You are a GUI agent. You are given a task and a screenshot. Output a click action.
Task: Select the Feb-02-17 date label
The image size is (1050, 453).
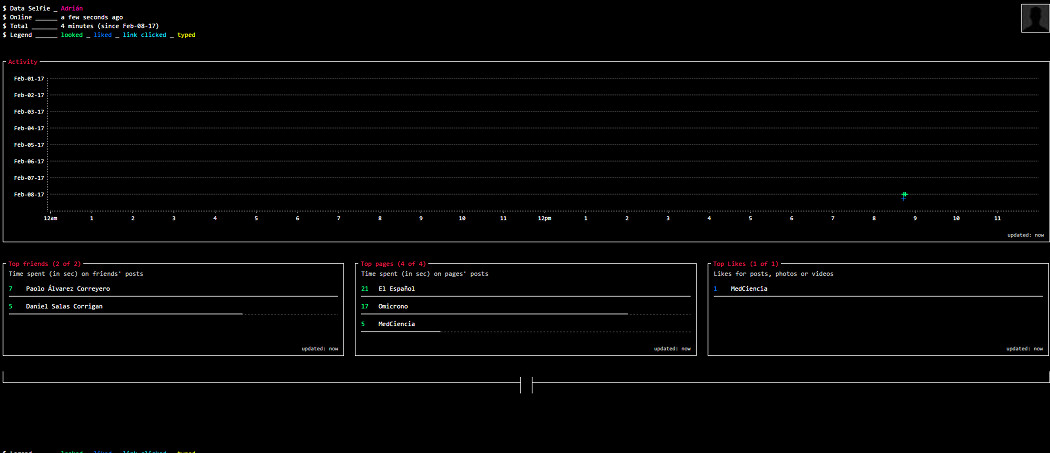coord(29,95)
